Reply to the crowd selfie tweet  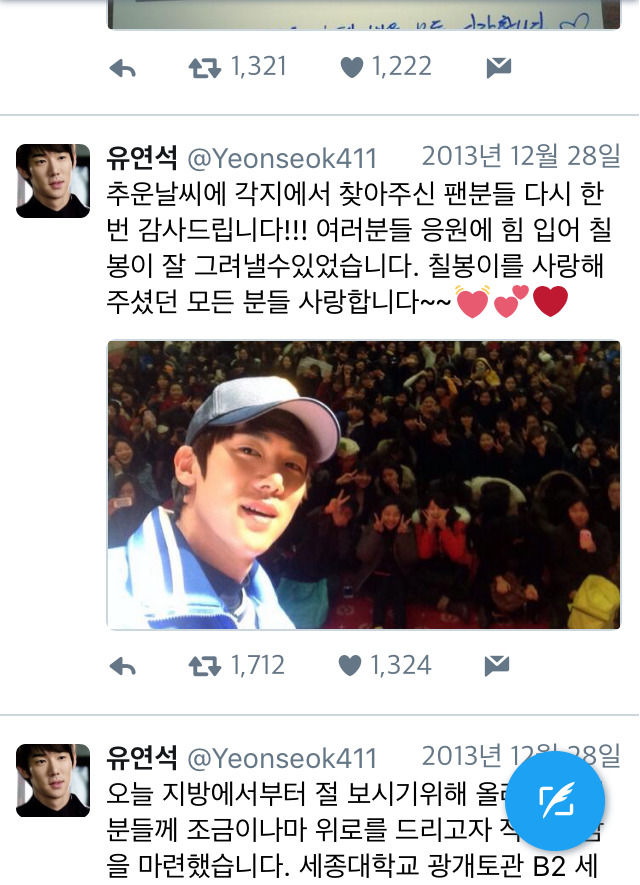click(122, 667)
